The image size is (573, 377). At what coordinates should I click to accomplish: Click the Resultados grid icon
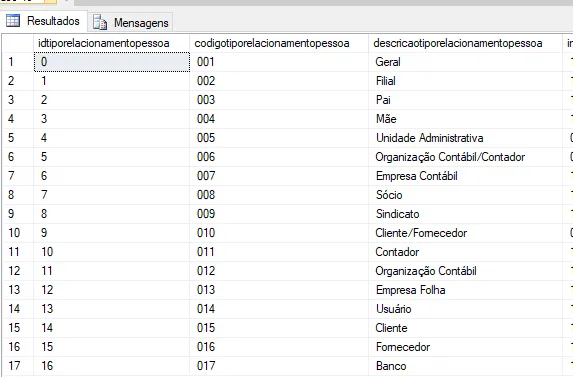[x=13, y=21]
